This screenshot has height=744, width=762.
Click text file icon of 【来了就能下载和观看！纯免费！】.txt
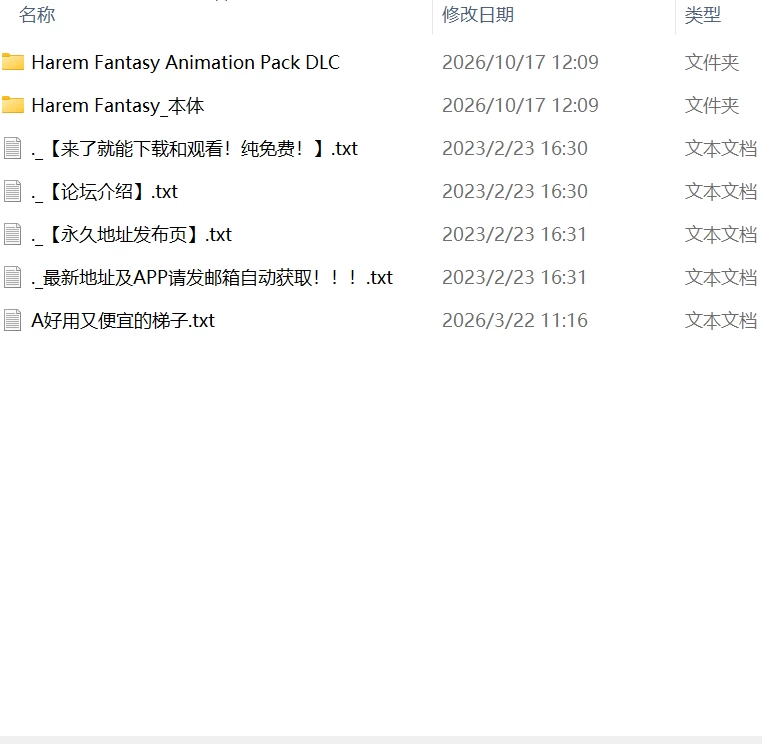pos(13,148)
